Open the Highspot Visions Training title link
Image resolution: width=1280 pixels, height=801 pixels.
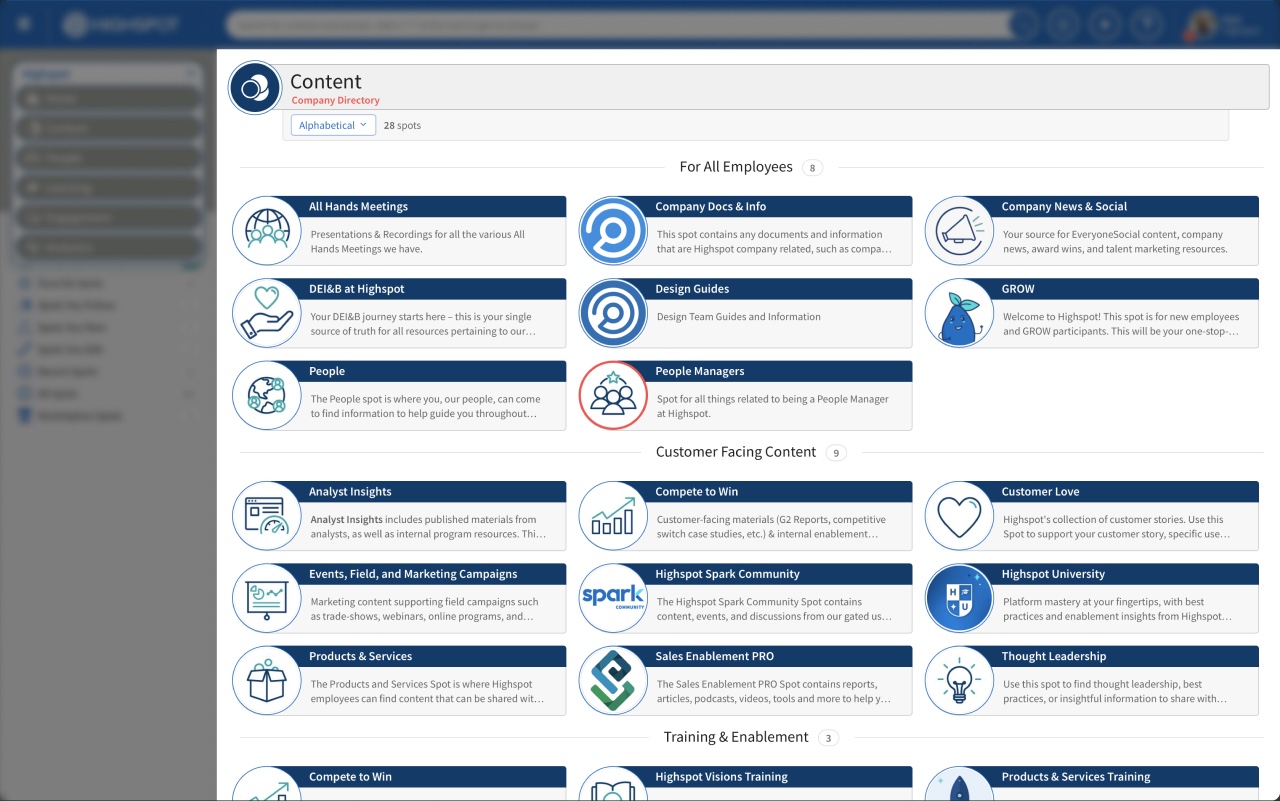pyautogui.click(x=721, y=777)
